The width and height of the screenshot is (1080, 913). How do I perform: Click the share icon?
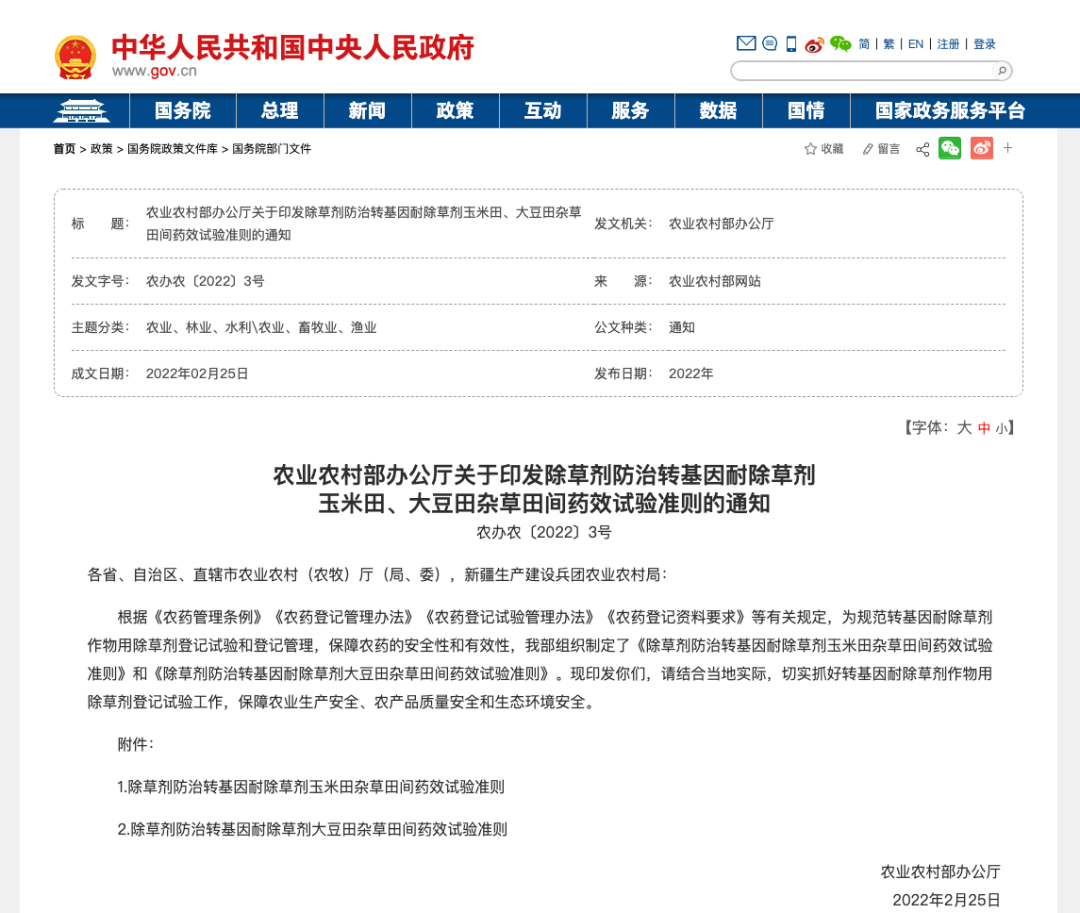(x=922, y=149)
